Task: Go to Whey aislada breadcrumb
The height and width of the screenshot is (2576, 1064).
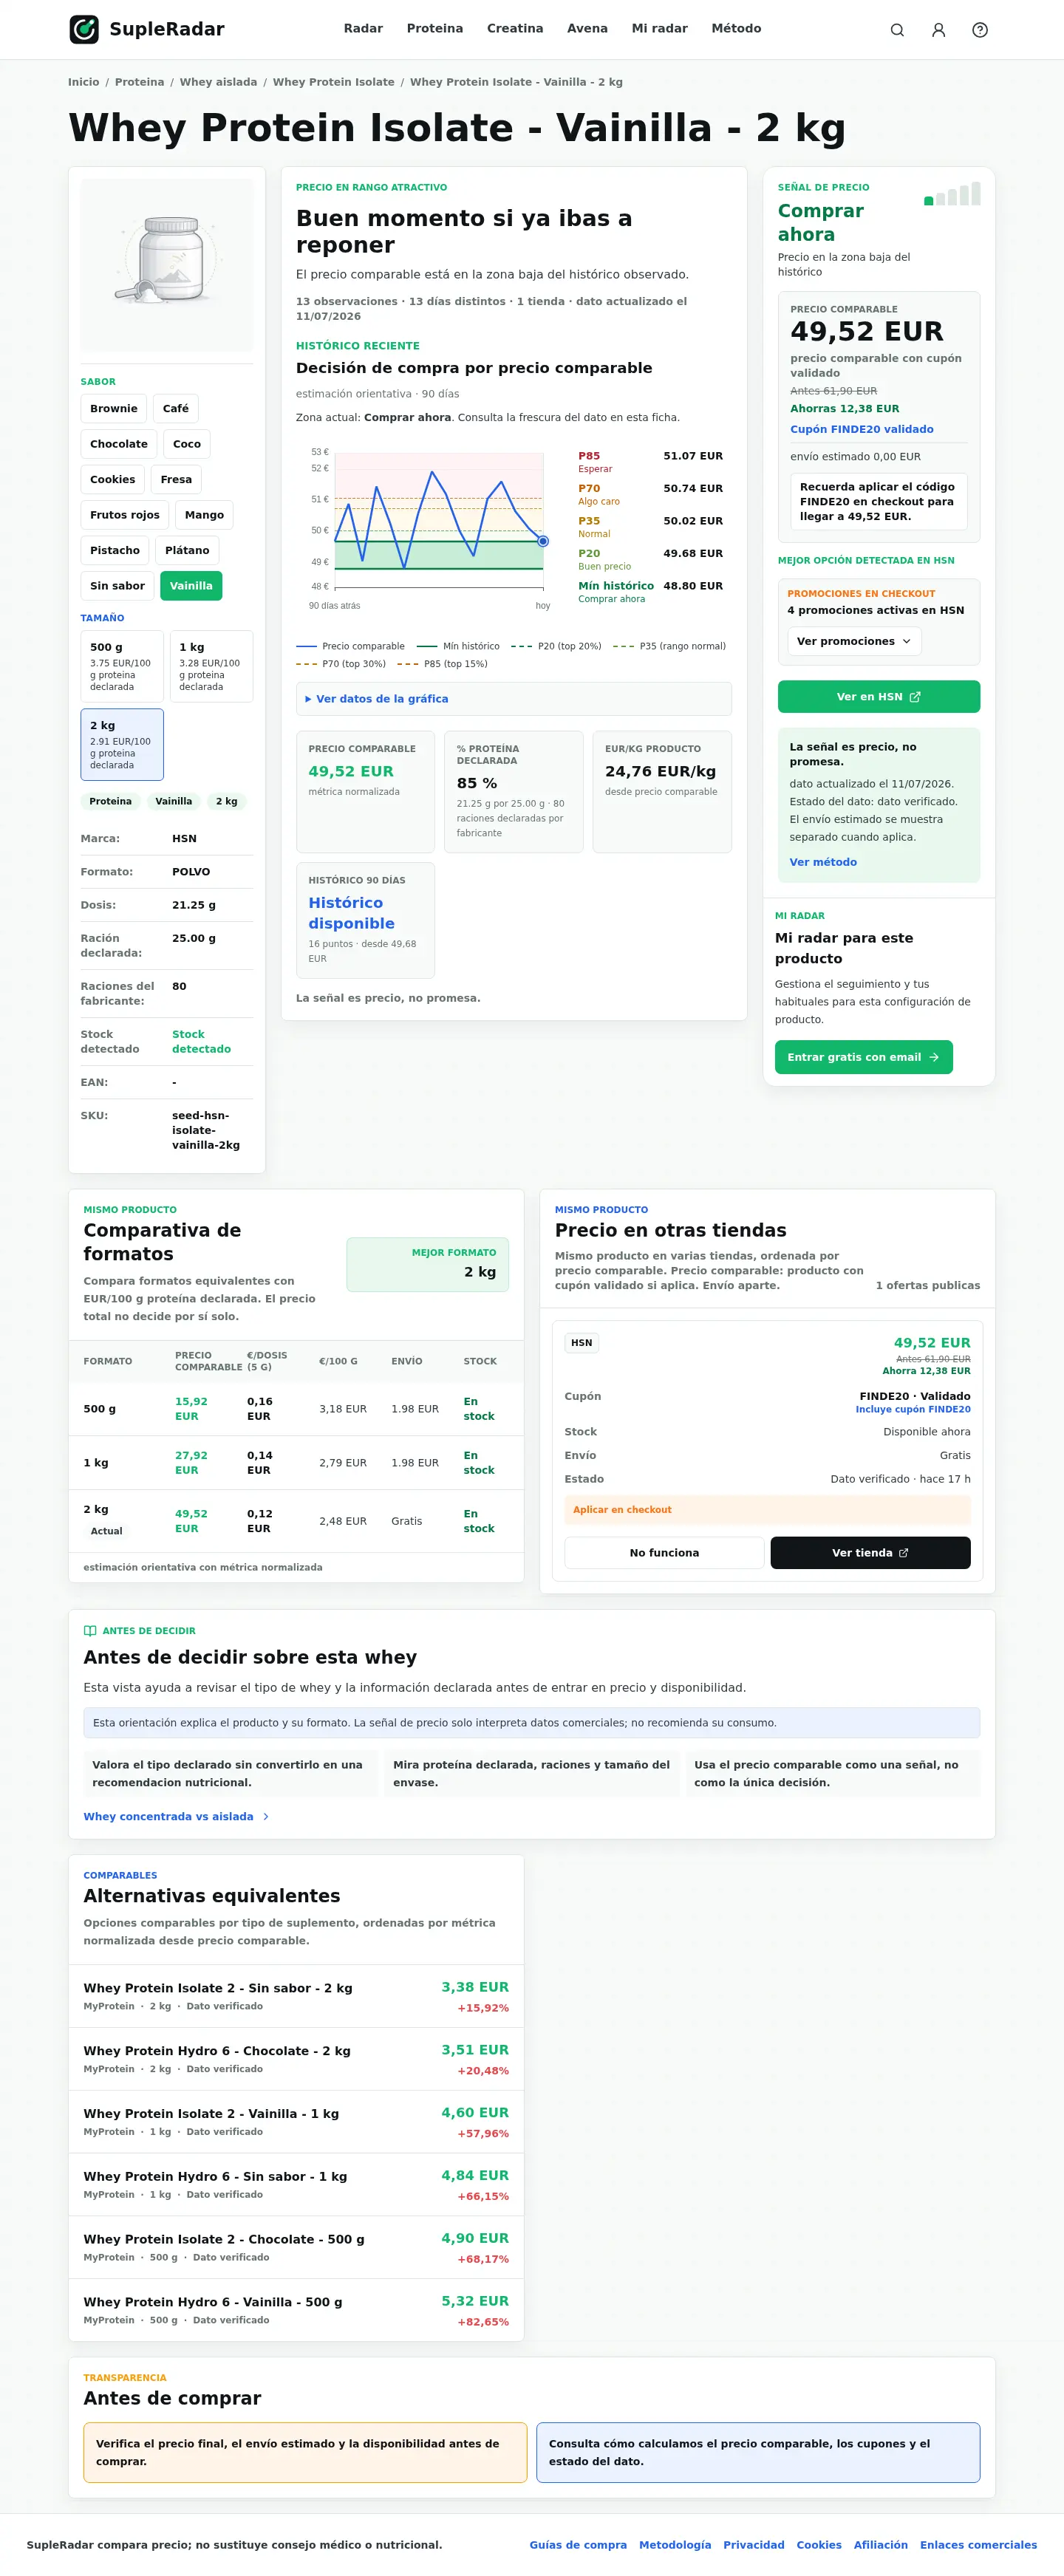Action: point(218,82)
